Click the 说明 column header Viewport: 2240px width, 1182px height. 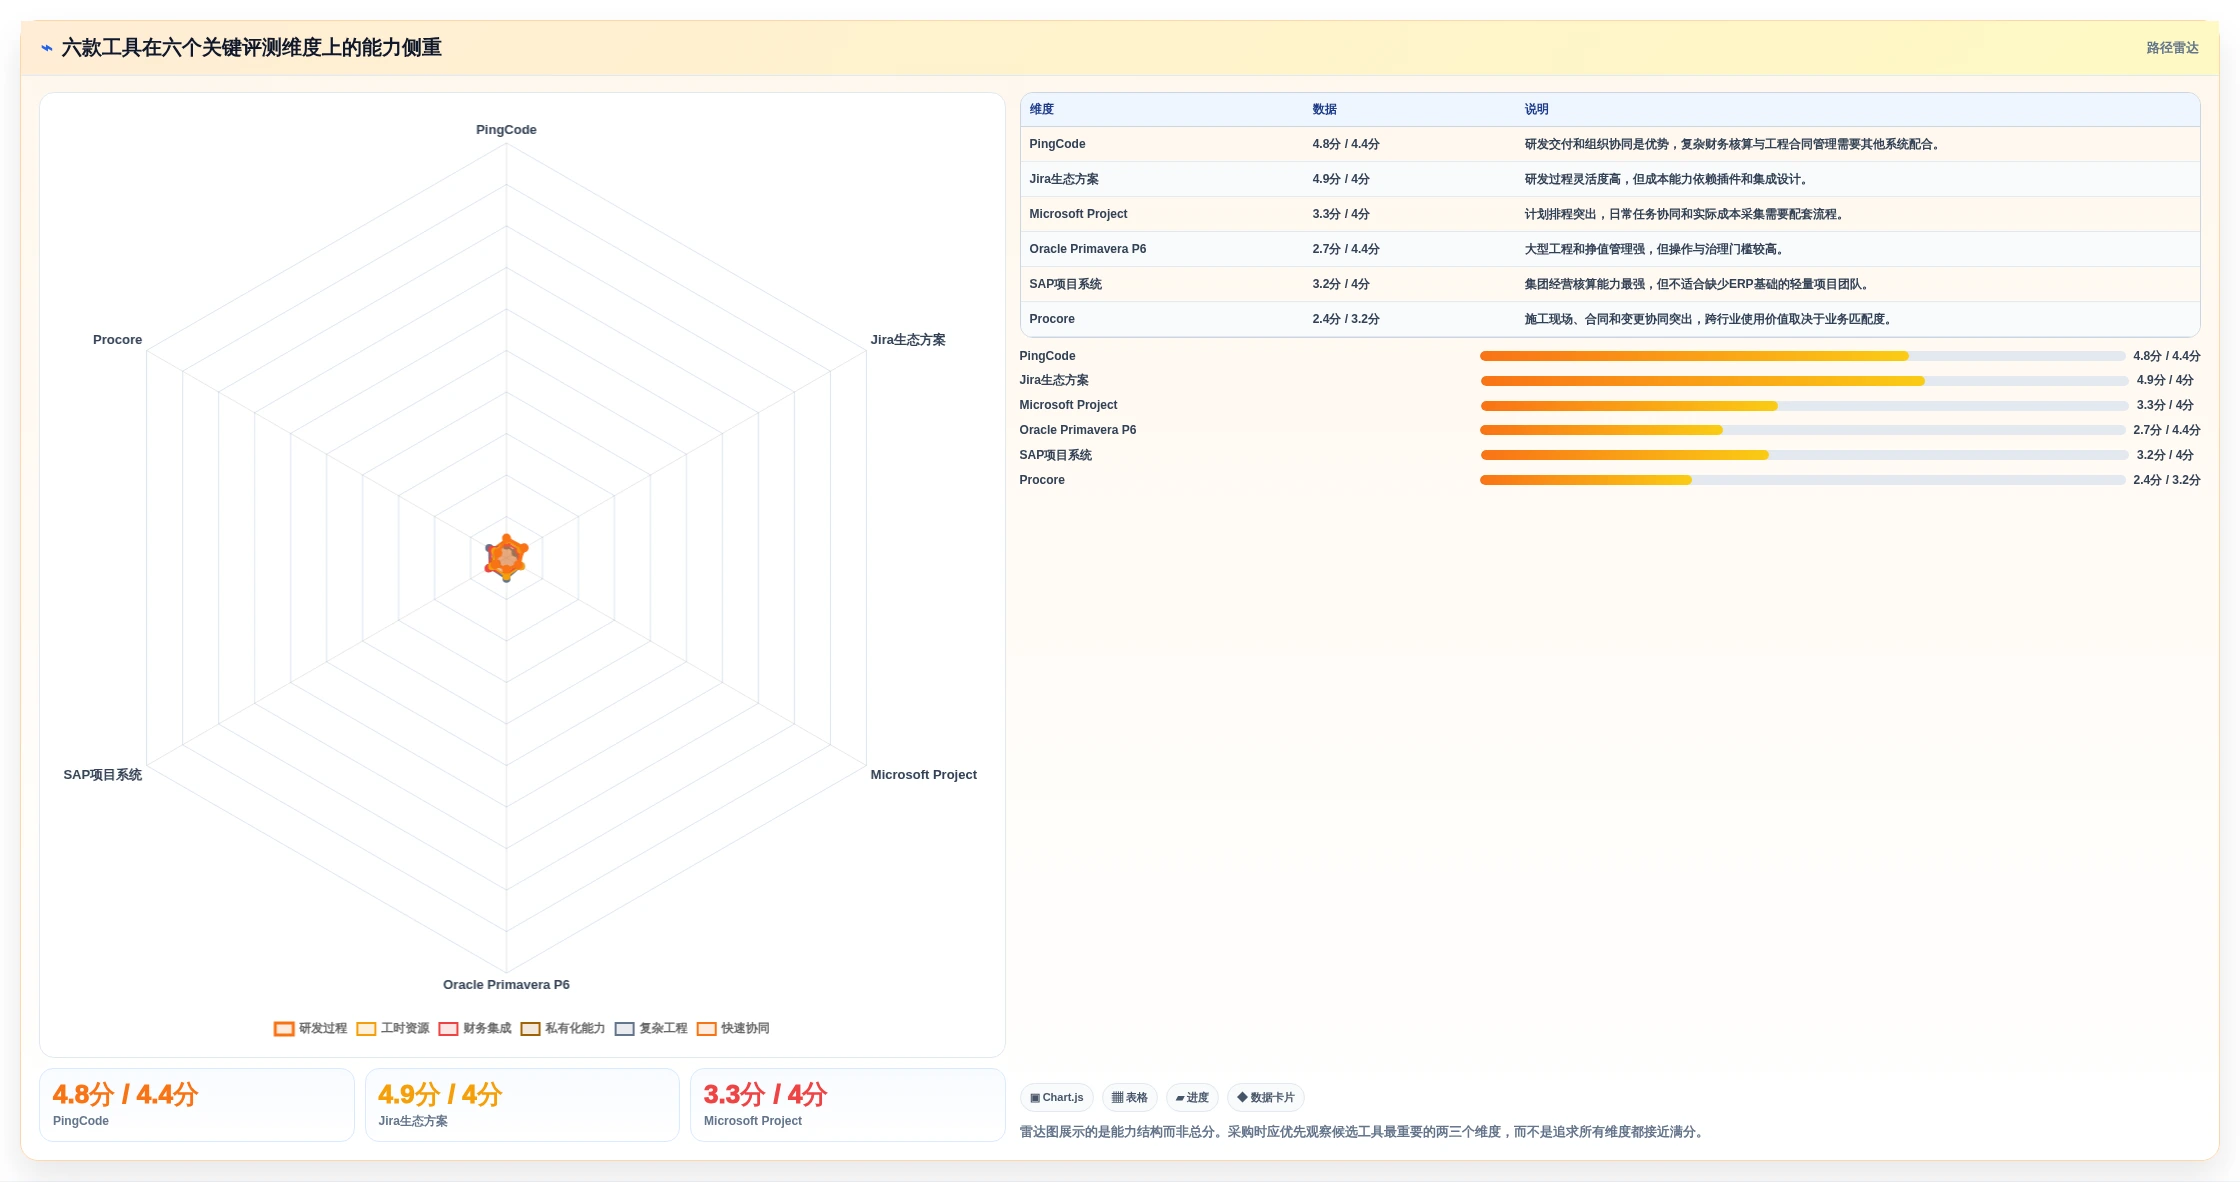point(1537,109)
